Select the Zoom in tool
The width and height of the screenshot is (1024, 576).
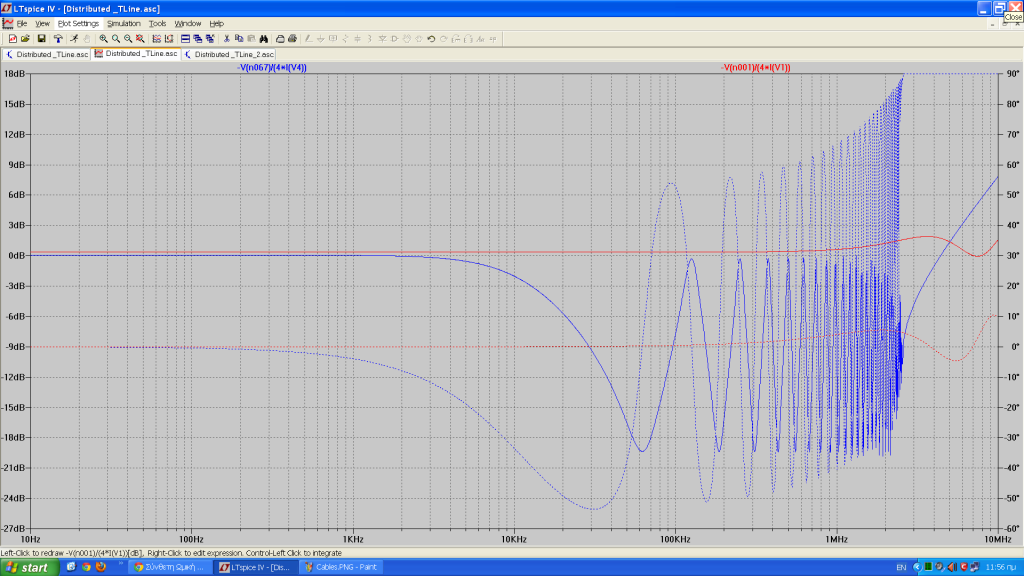103,39
